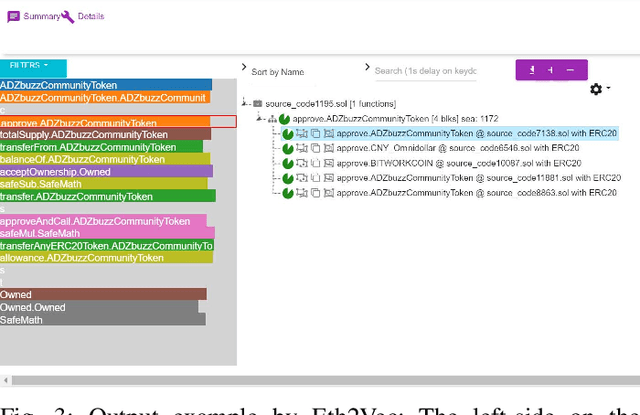The height and width of the screenshot is (415, 640).
Task: Collapse the source_code1195.sol tree node
Action: click(x=245, y=104)
